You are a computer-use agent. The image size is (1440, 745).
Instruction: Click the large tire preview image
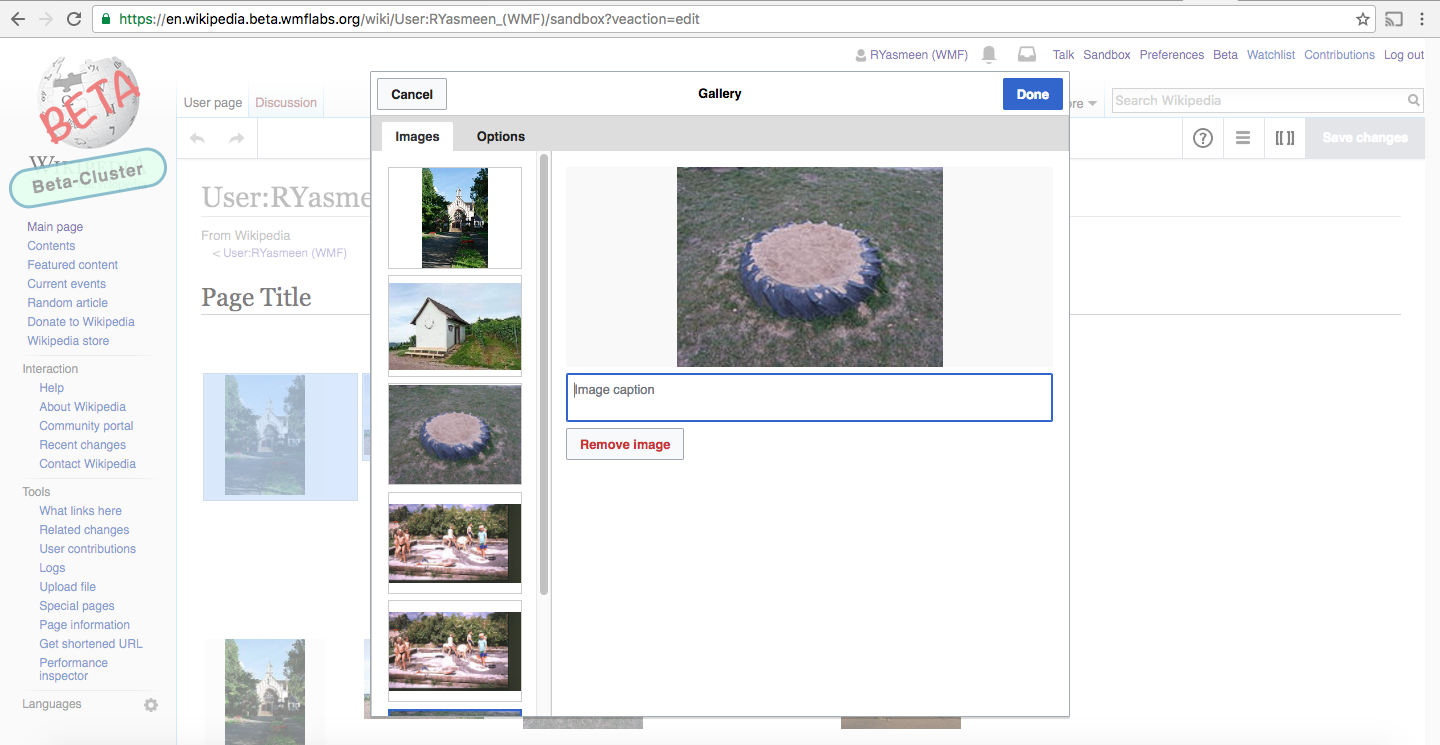point(810,267)
